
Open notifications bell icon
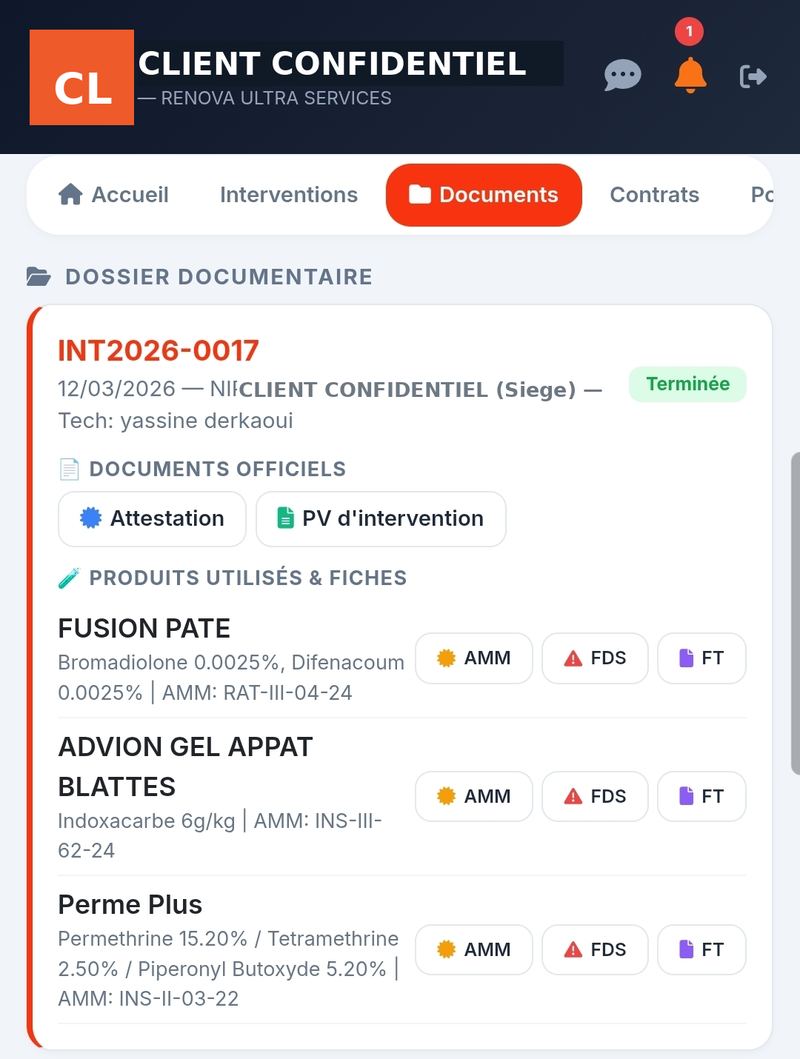(690, 75)
